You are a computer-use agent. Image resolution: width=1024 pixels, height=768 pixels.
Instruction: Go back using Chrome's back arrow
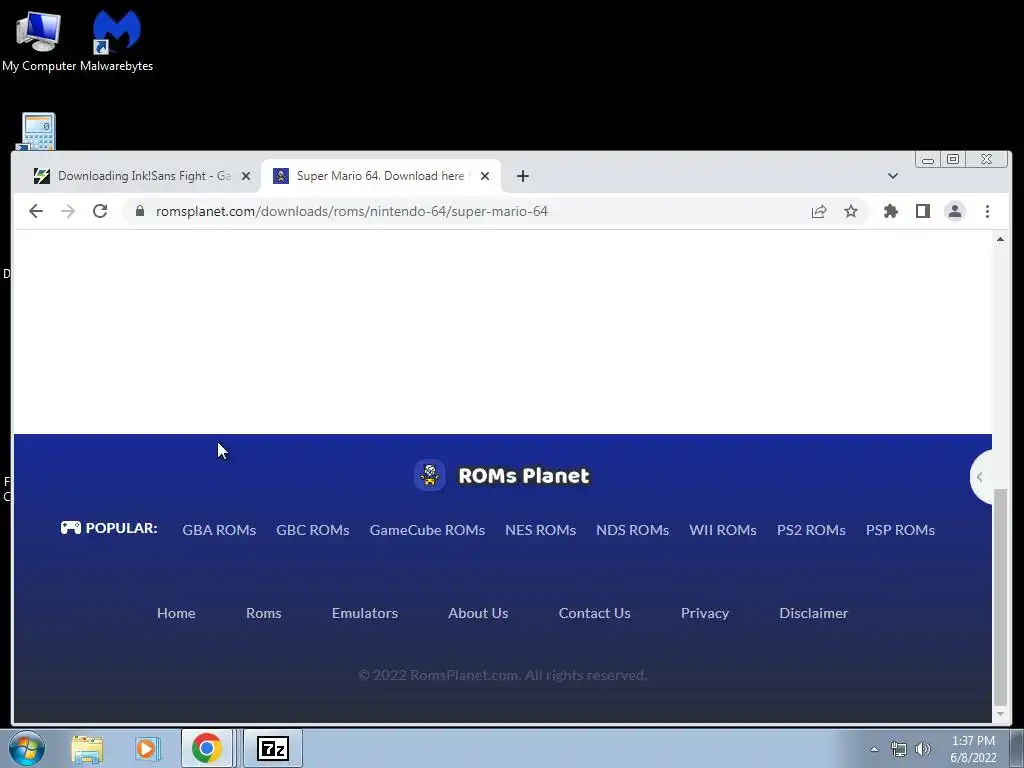coord(36,211)
